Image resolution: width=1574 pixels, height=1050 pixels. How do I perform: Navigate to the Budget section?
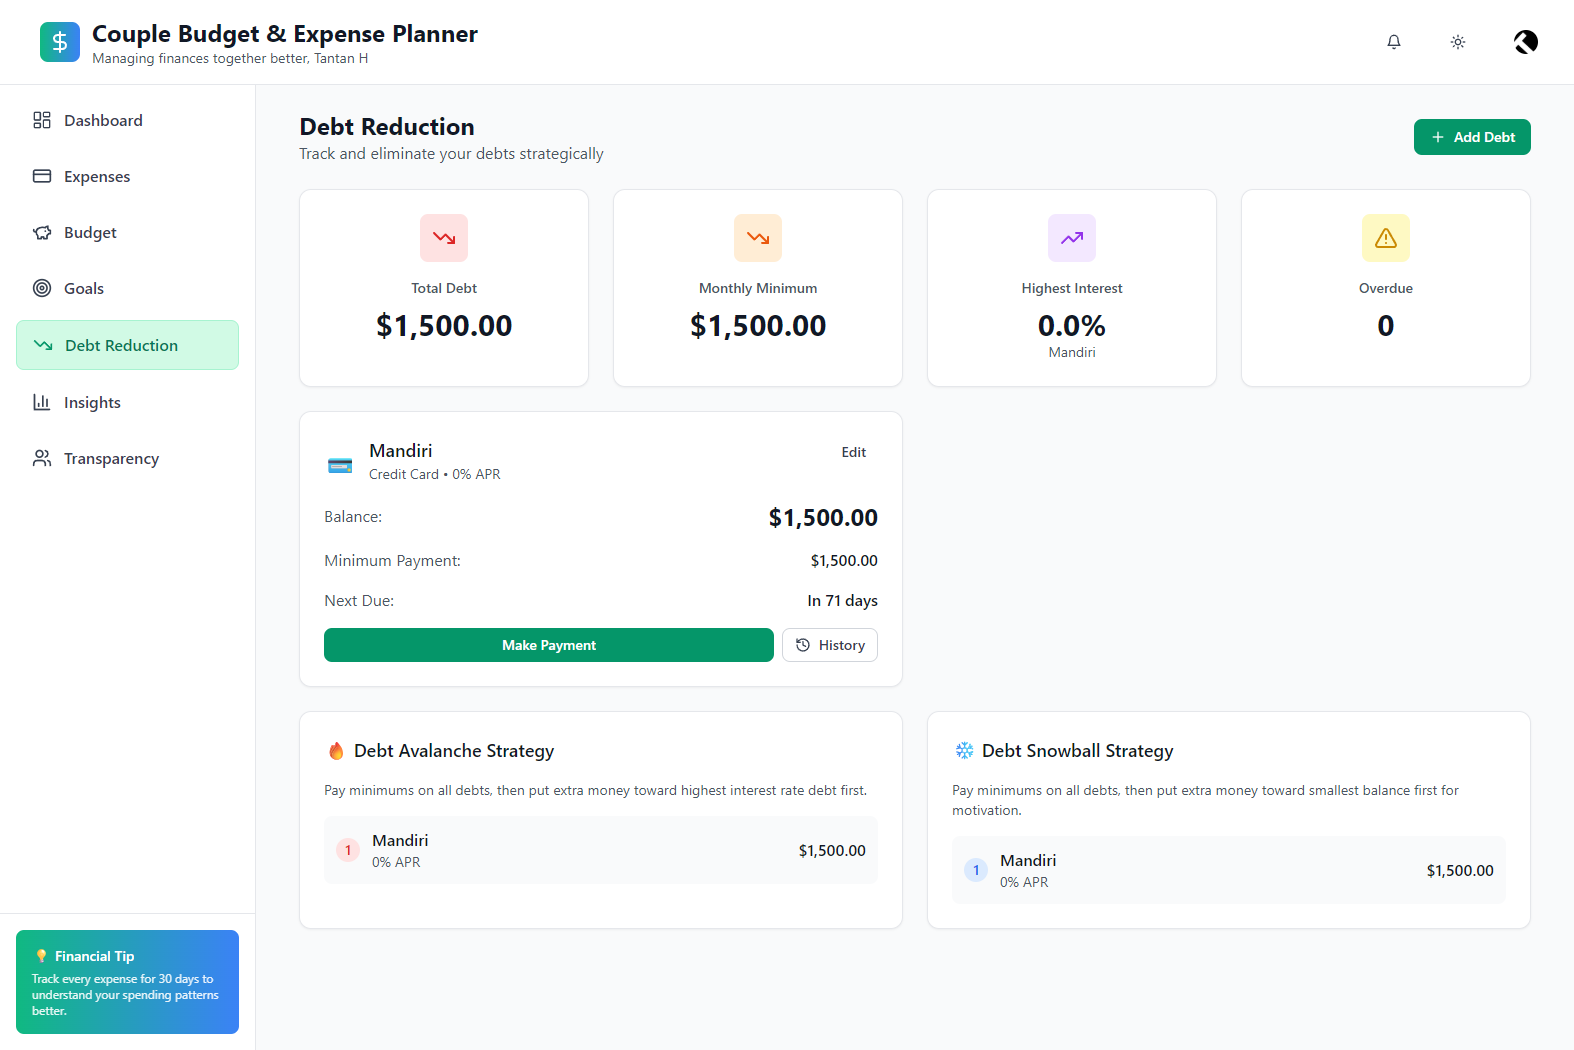[90, 233]
